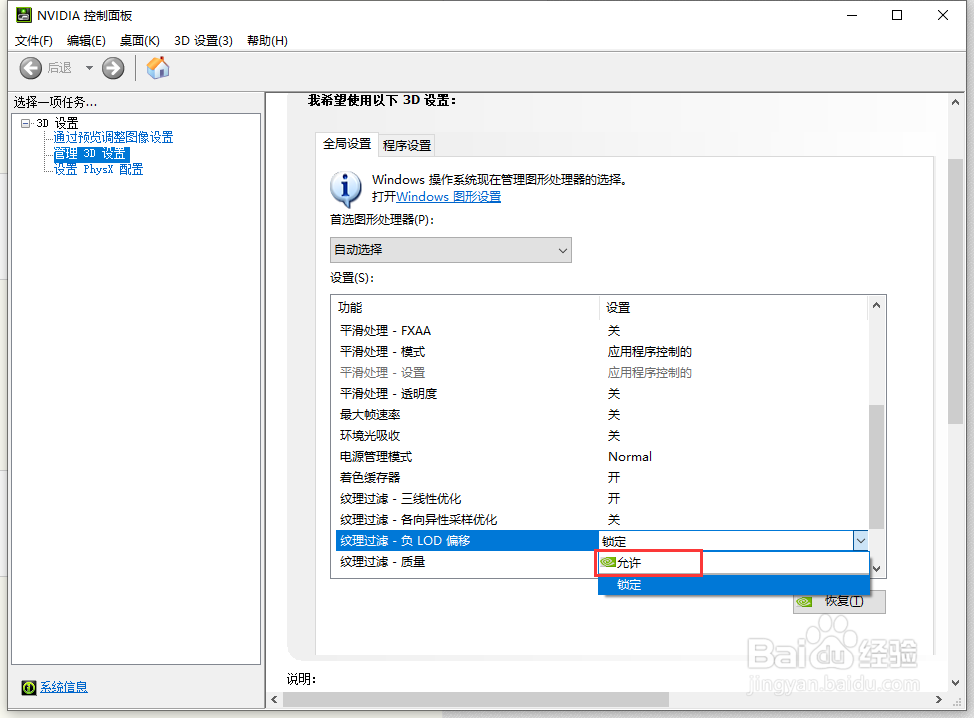The image size is (974, 718).
Task: Click the horizontal scrollbar thumb
Action: coord(476,700)
